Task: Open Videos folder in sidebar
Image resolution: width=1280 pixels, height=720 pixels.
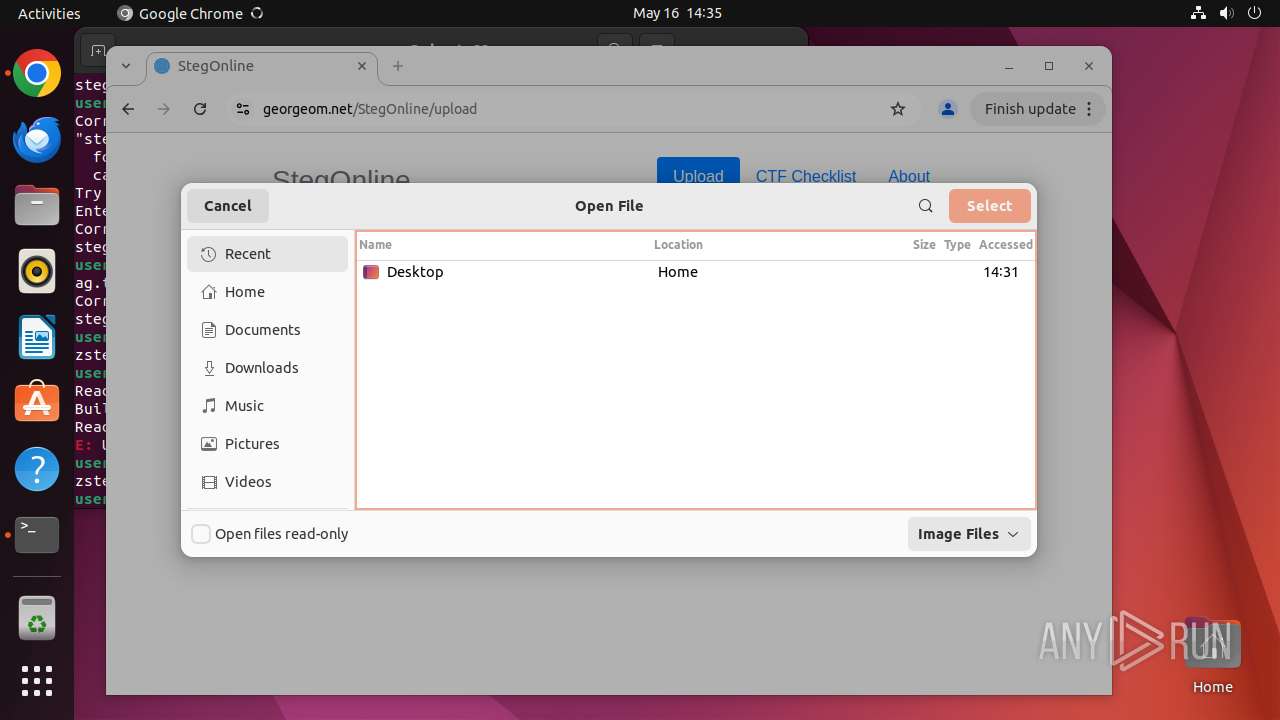Action: point(267,482)
